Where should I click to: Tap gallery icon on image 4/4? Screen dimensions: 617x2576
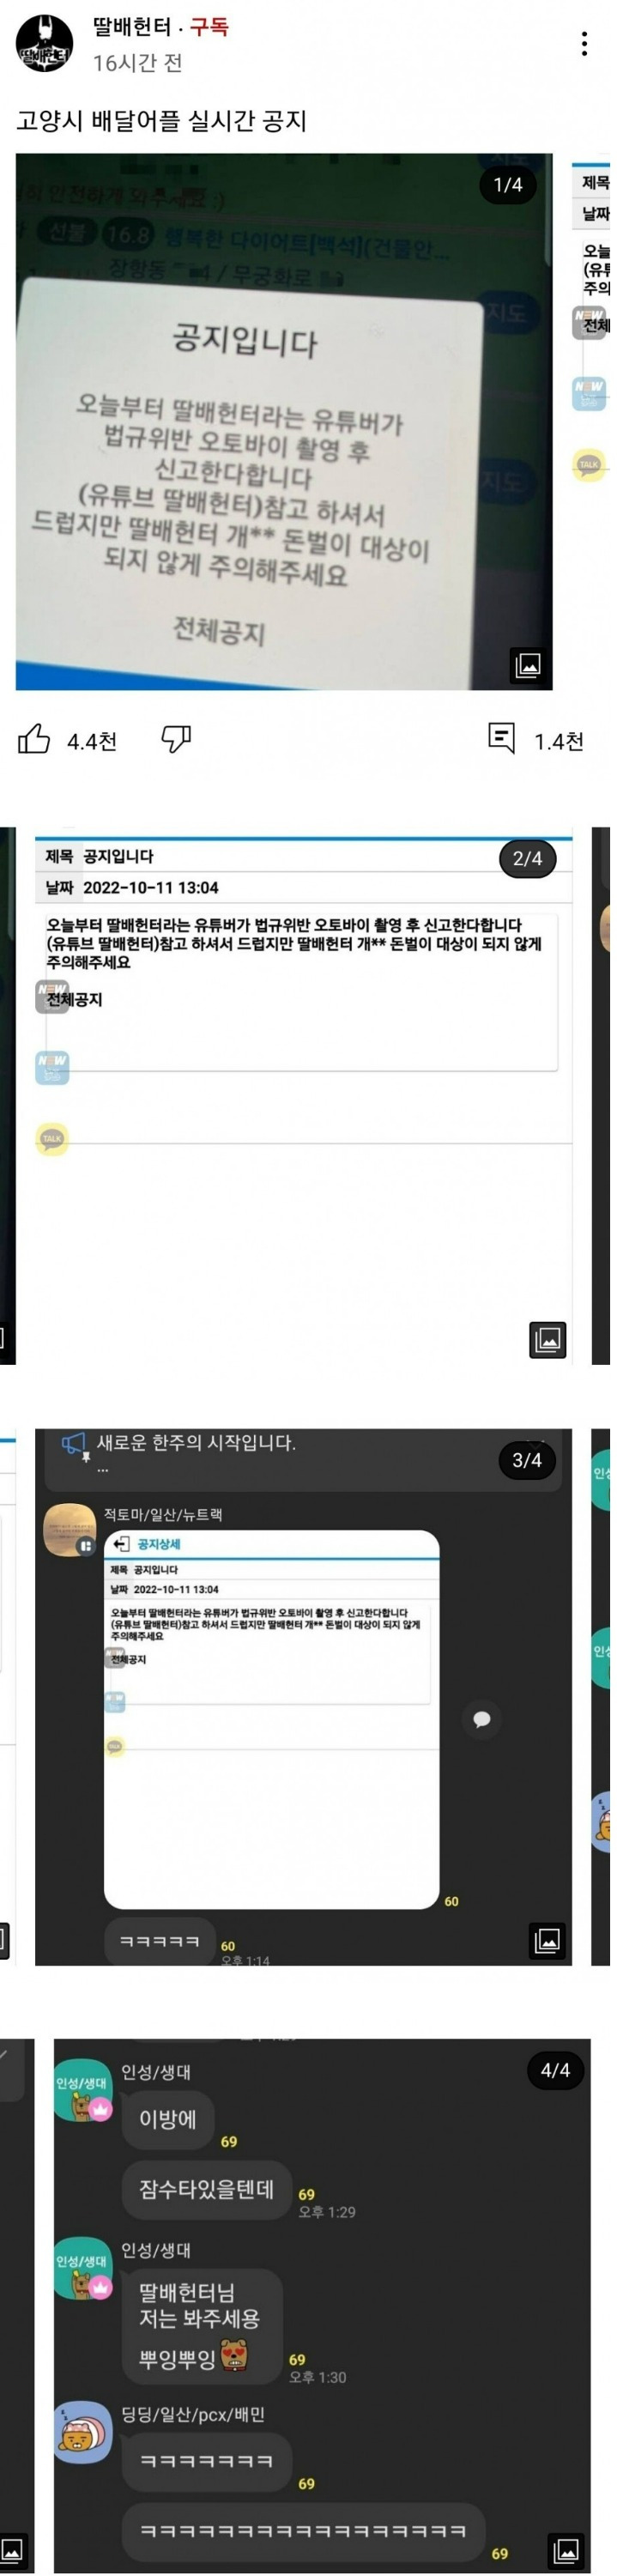(x=566, y=2549)
